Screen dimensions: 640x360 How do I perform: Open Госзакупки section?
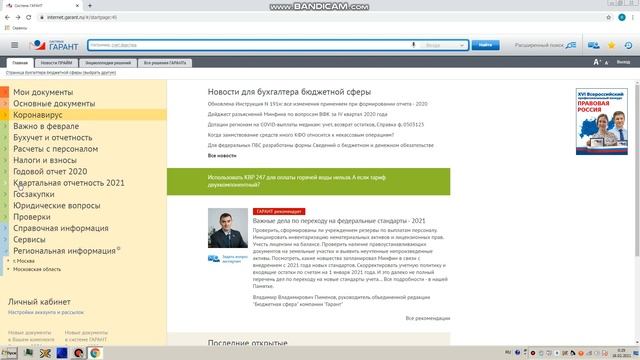(33, 194)
